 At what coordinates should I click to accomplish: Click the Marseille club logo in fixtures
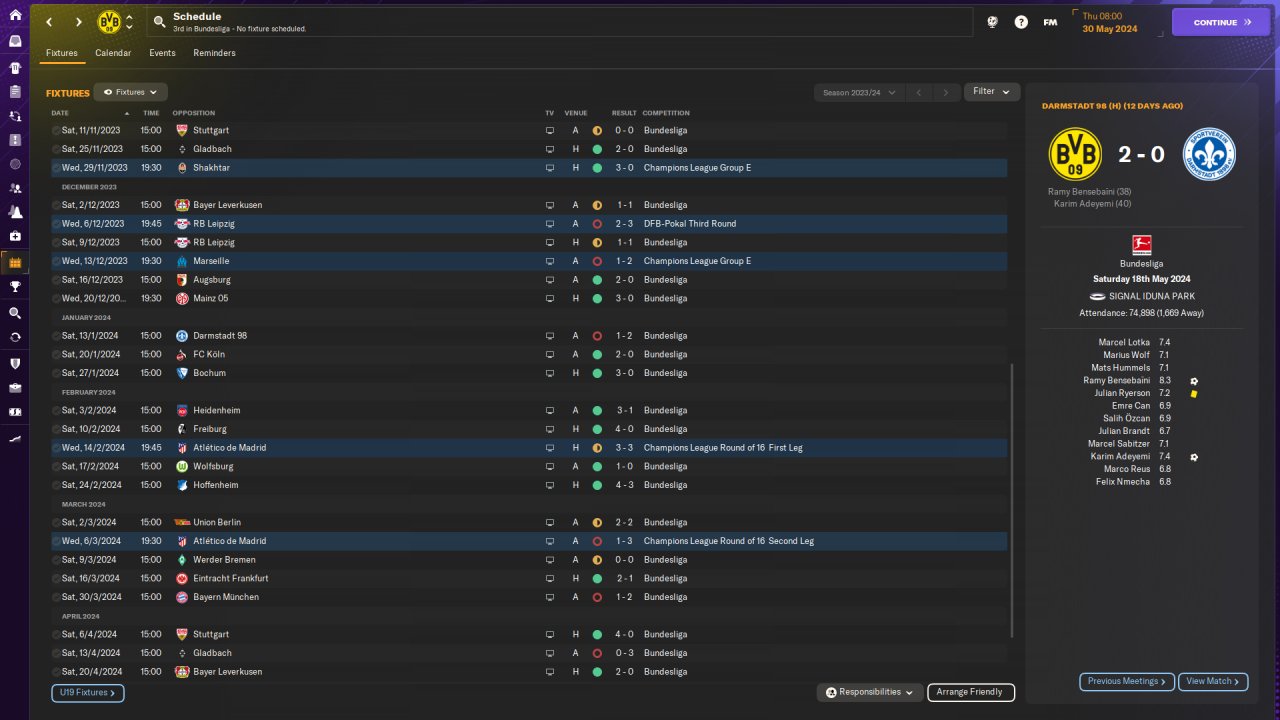click(x=182, y=261)
